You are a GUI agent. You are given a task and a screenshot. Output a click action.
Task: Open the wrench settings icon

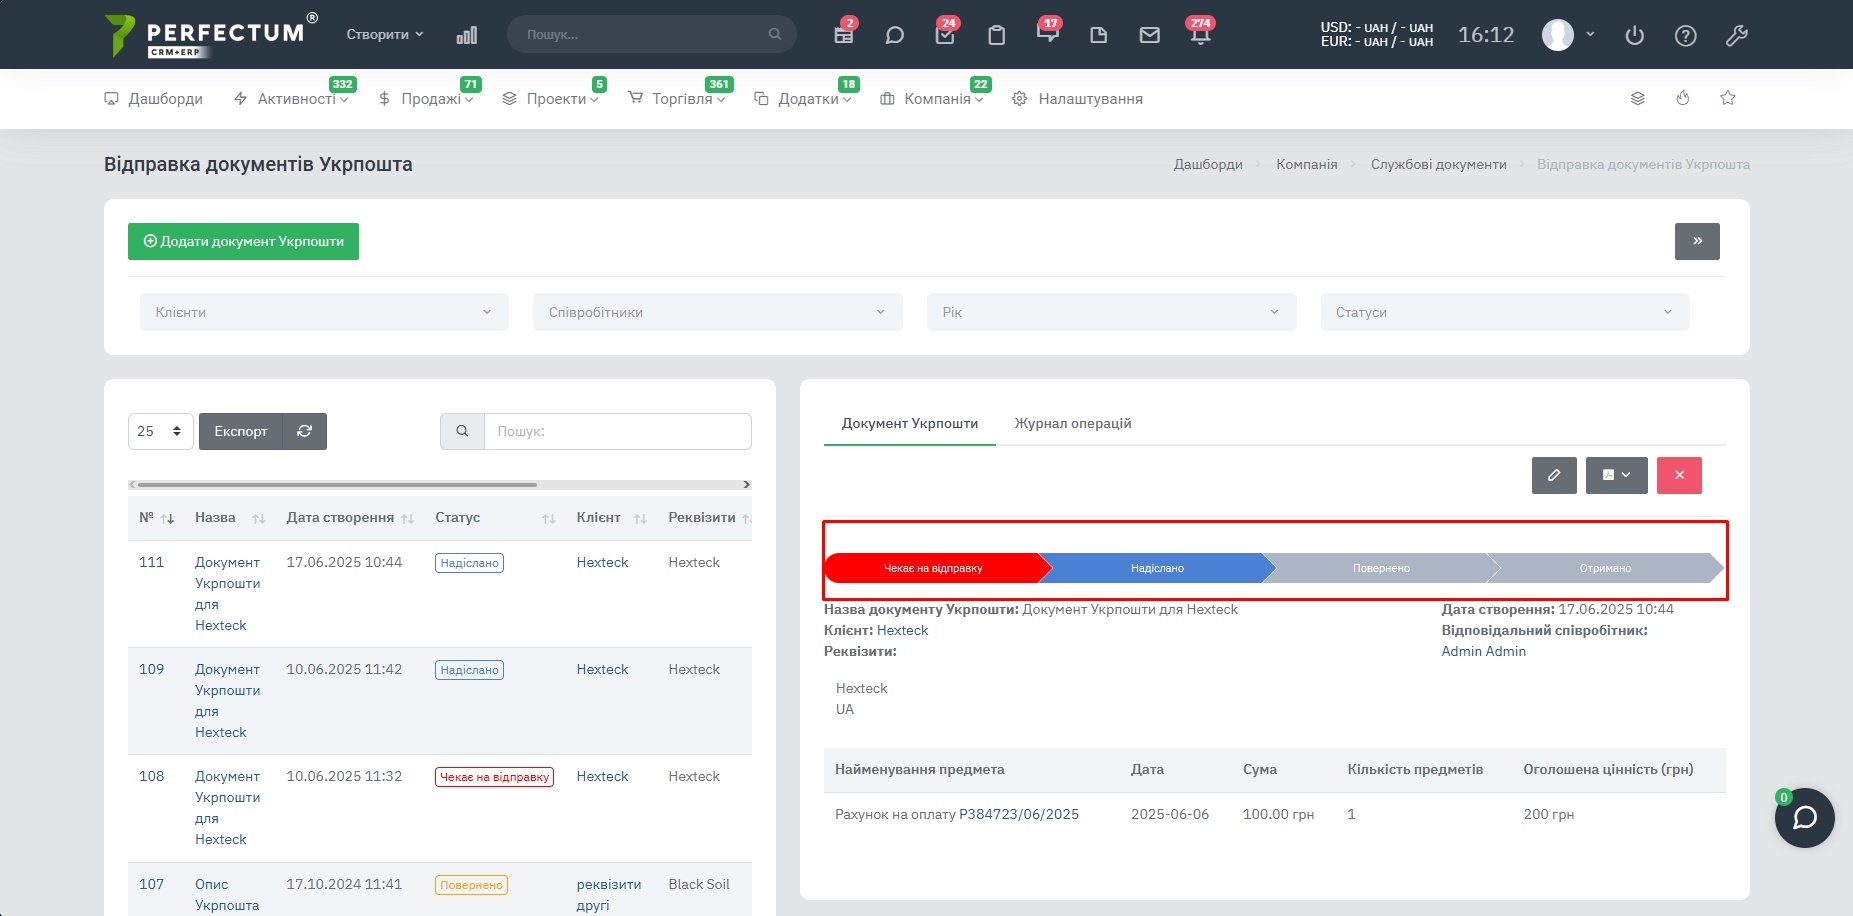point(1737,35)
